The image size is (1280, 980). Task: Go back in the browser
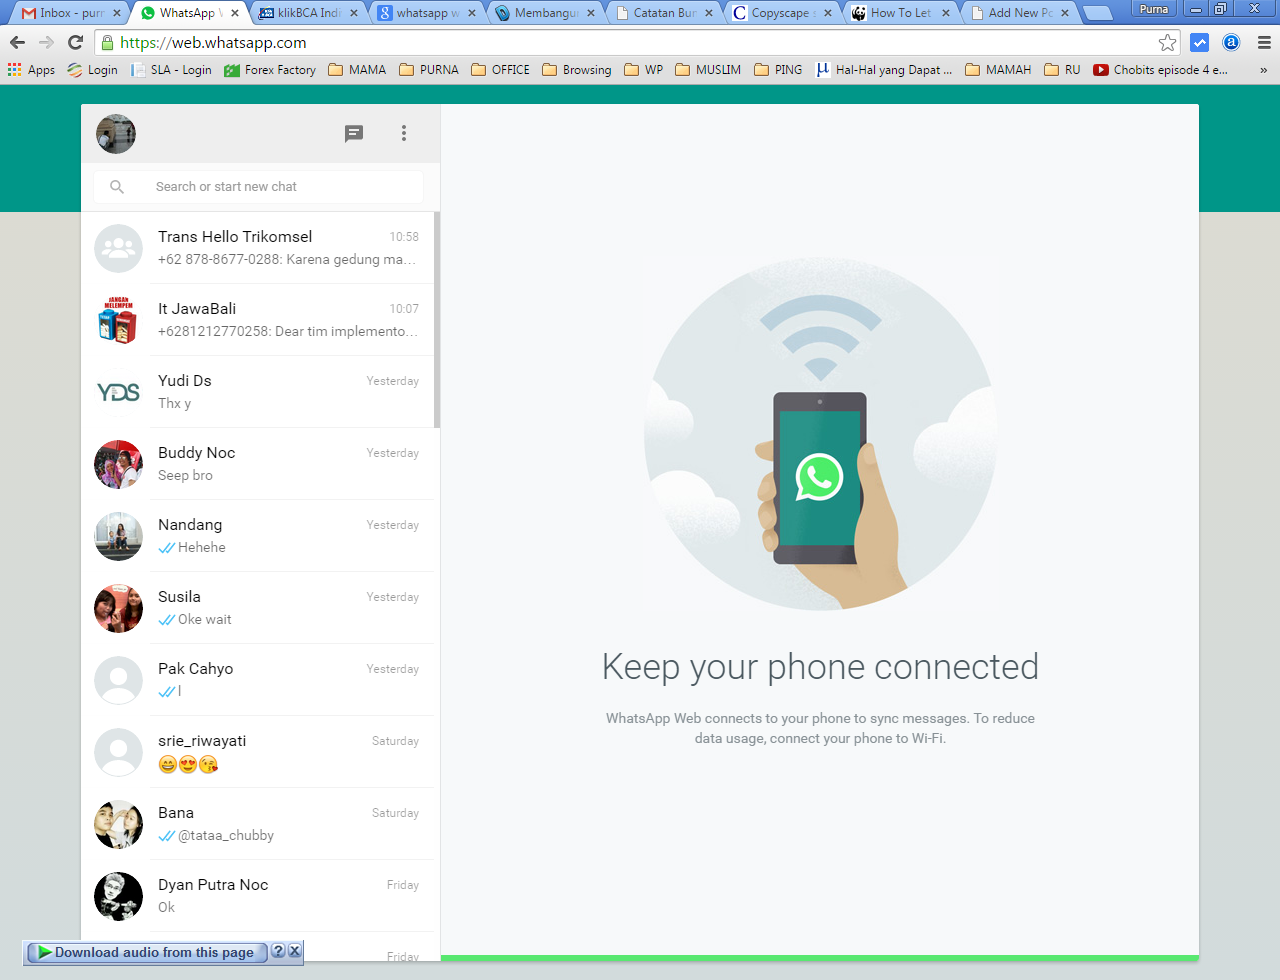(17, 43)
